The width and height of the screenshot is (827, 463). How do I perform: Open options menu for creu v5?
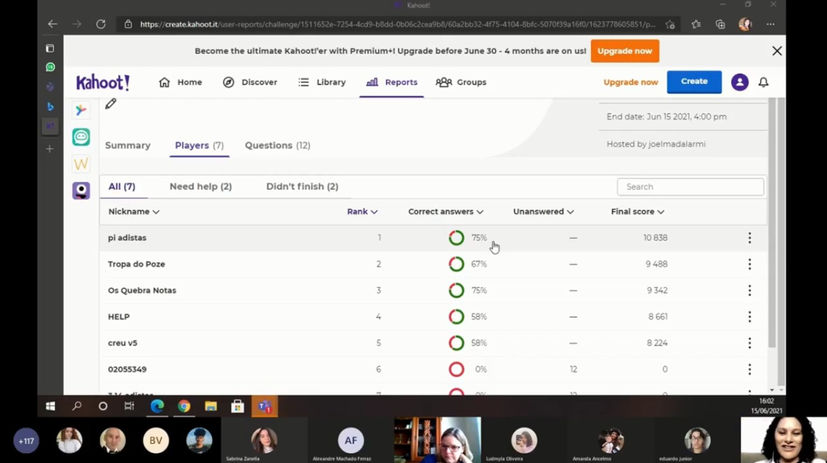coord(749,343)
